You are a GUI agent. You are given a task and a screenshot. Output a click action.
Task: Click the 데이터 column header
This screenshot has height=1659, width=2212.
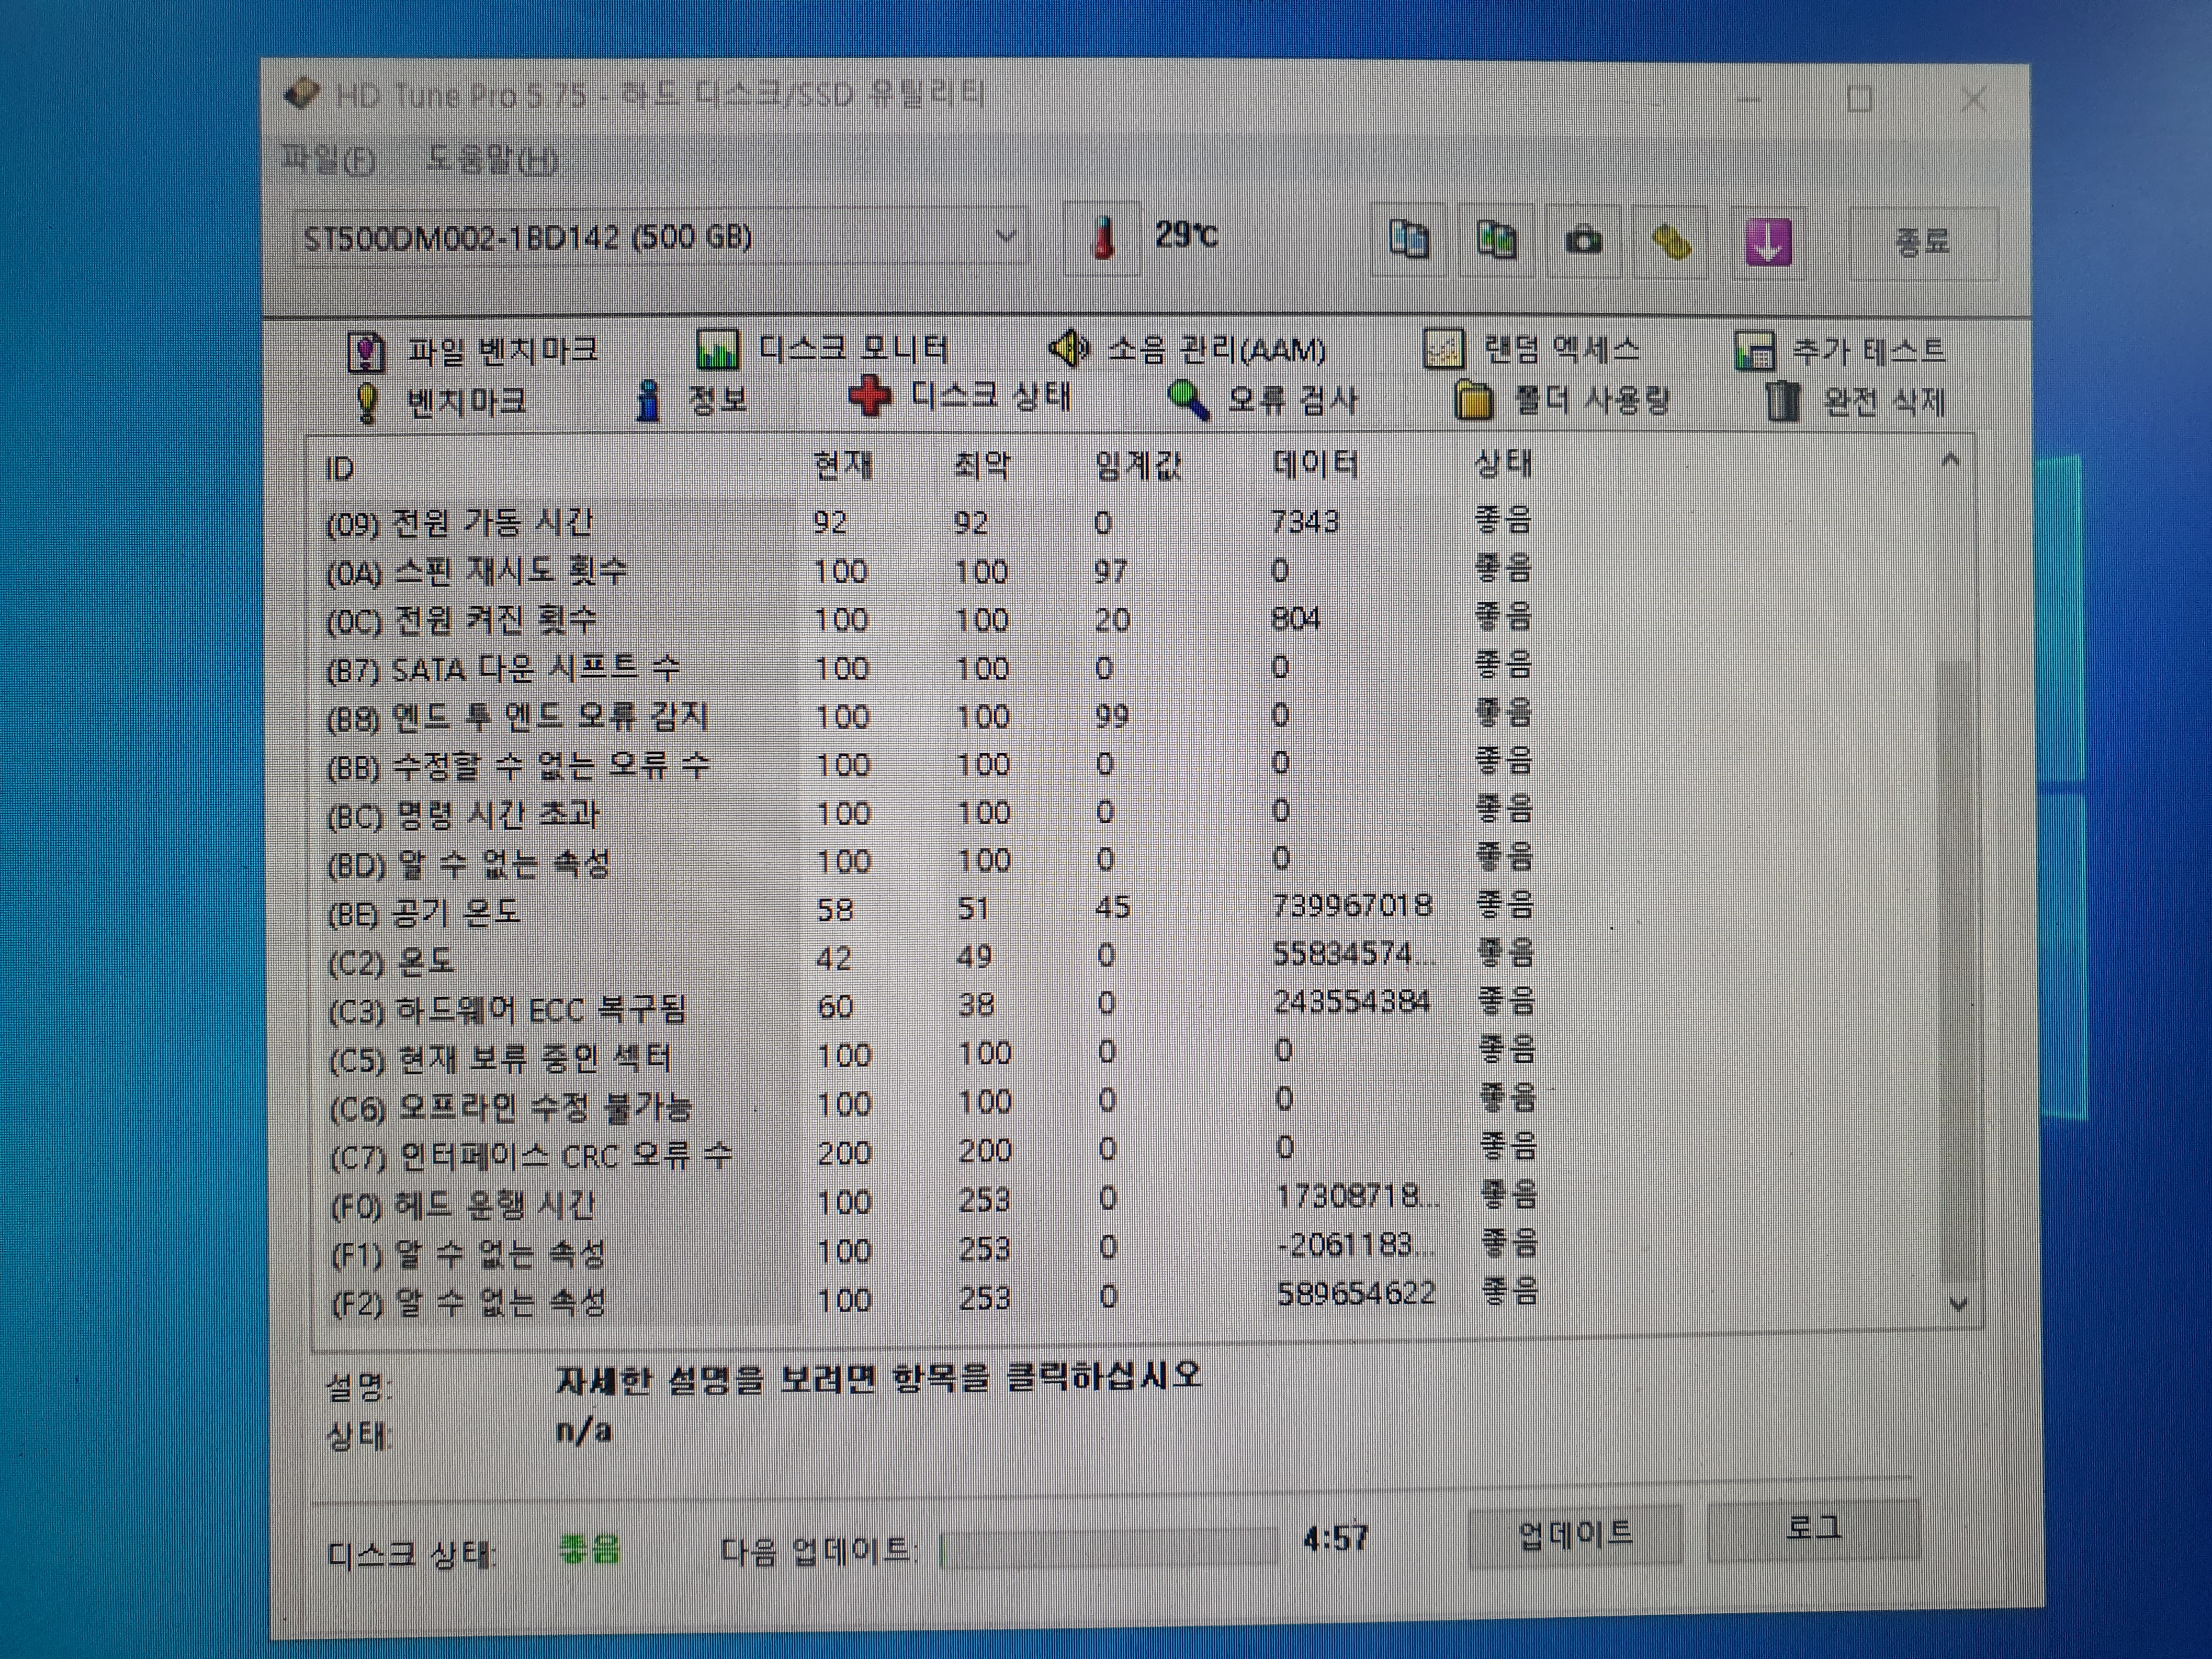(x=1314, y=464)
